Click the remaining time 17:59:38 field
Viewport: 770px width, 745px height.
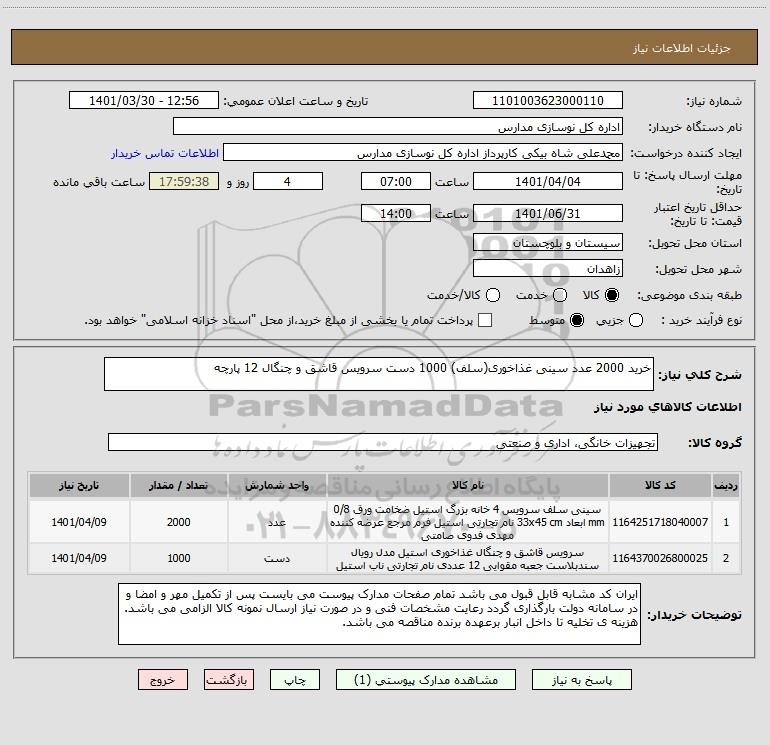coord(184,181)
